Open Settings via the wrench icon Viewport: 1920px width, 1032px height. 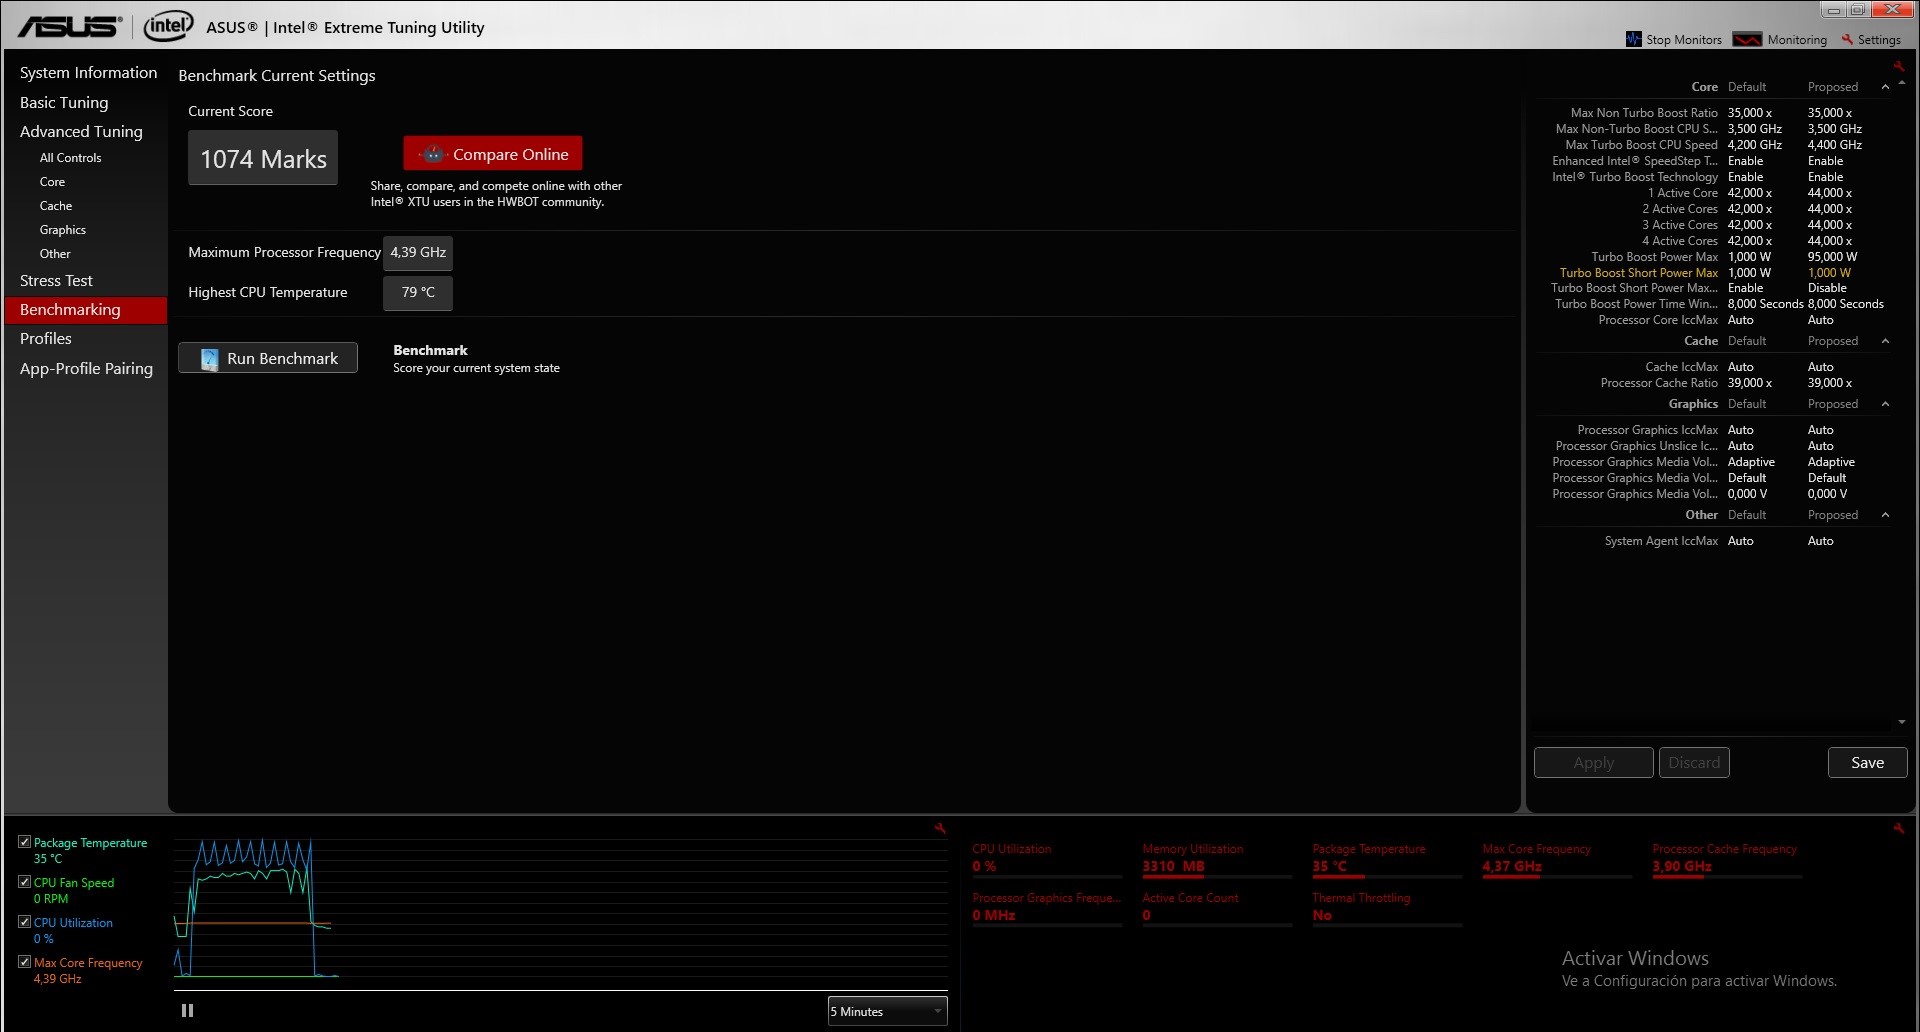pyautogui.click(x=1848, y=39)
